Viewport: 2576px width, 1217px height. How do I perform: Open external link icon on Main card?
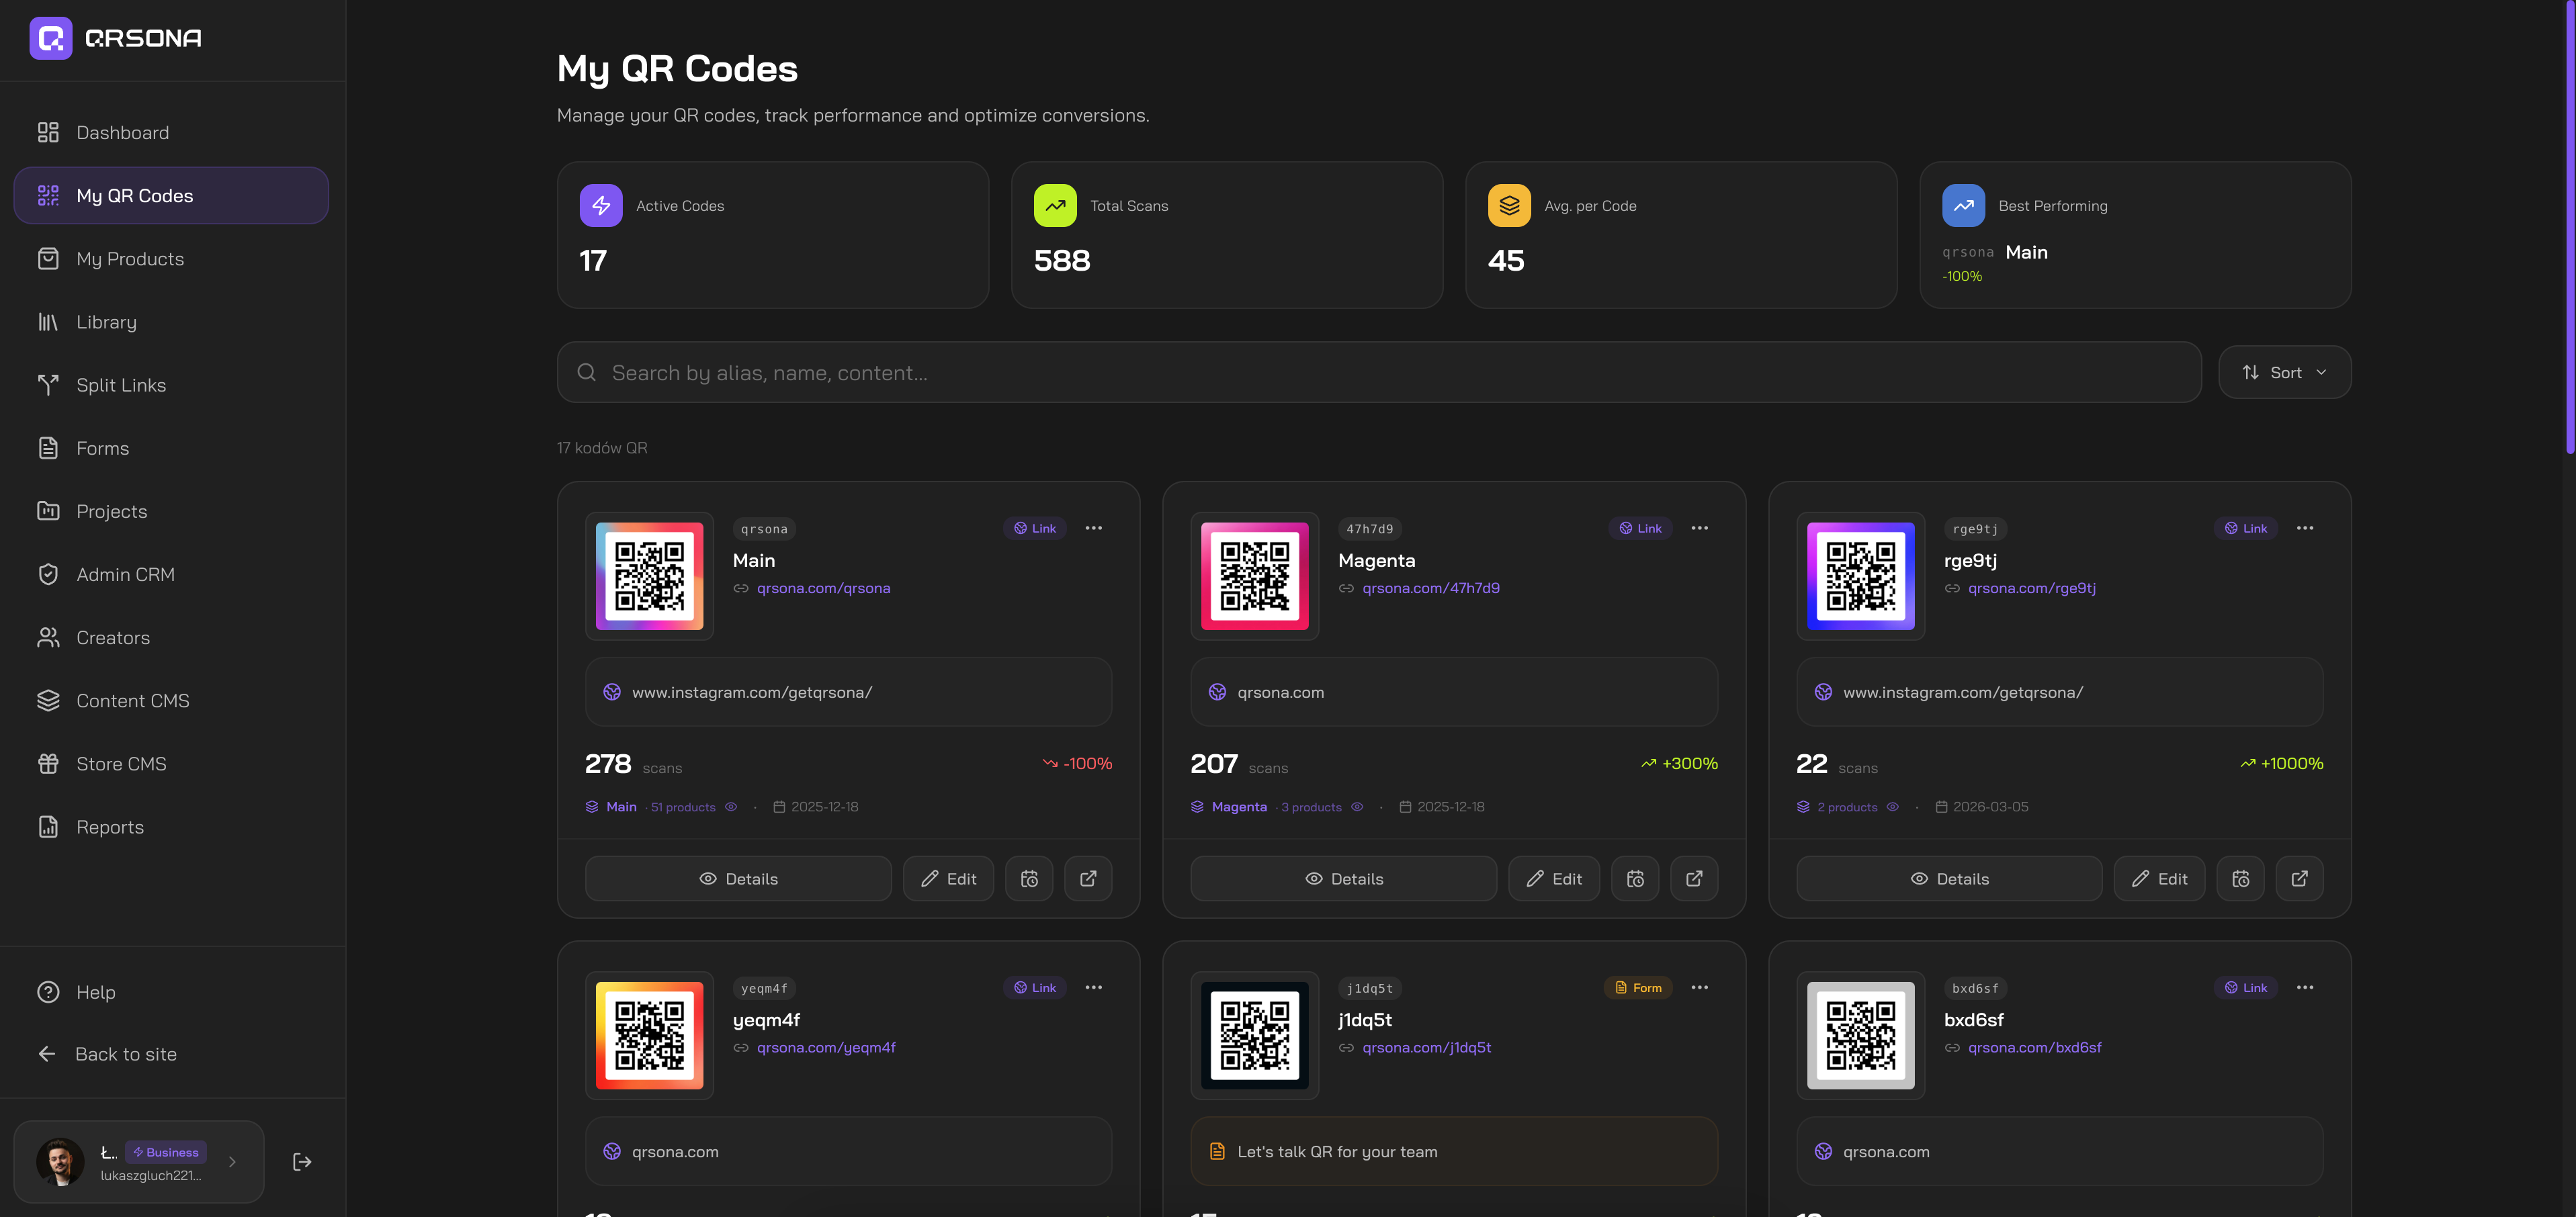coord(1088,878)
